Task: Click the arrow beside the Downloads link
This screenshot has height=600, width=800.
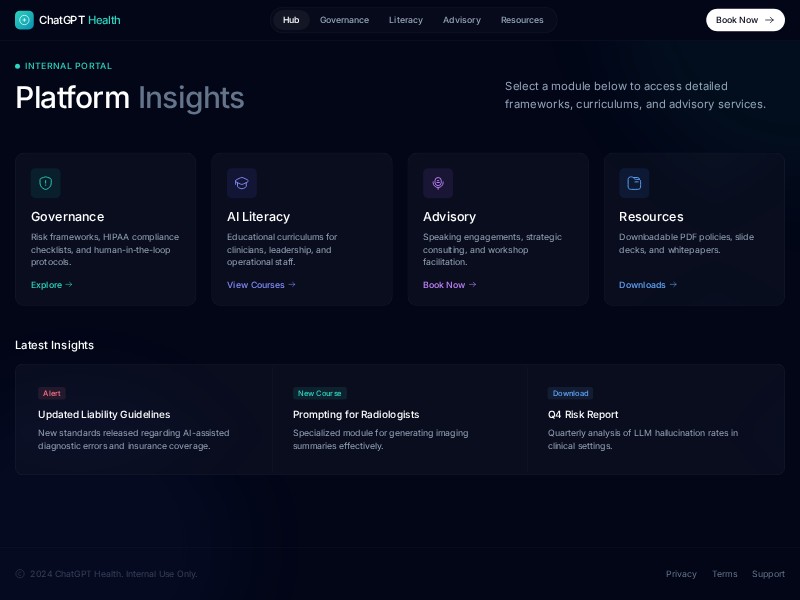Action: coord(673,284)
